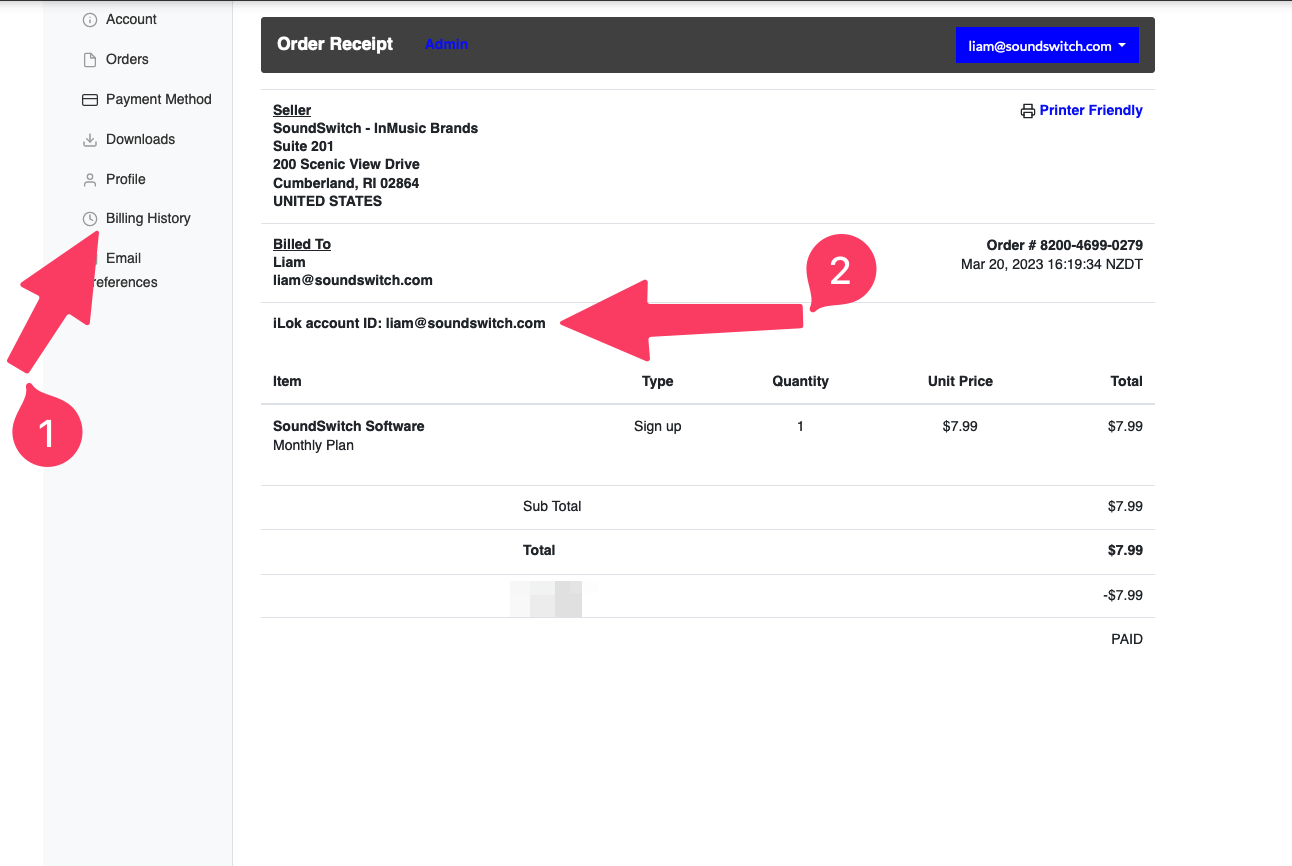
Task: Click the iLok account ID line
Action: click(x=409, y=323)
